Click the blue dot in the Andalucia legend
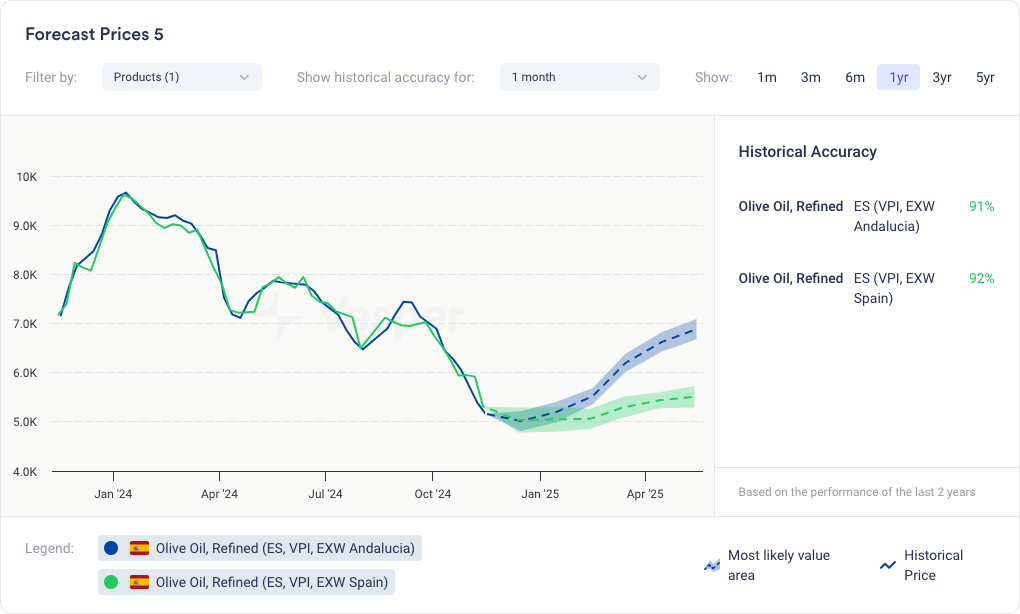Image resolution: width=1020 pixels, height=614 pixels. pos(111,548)
